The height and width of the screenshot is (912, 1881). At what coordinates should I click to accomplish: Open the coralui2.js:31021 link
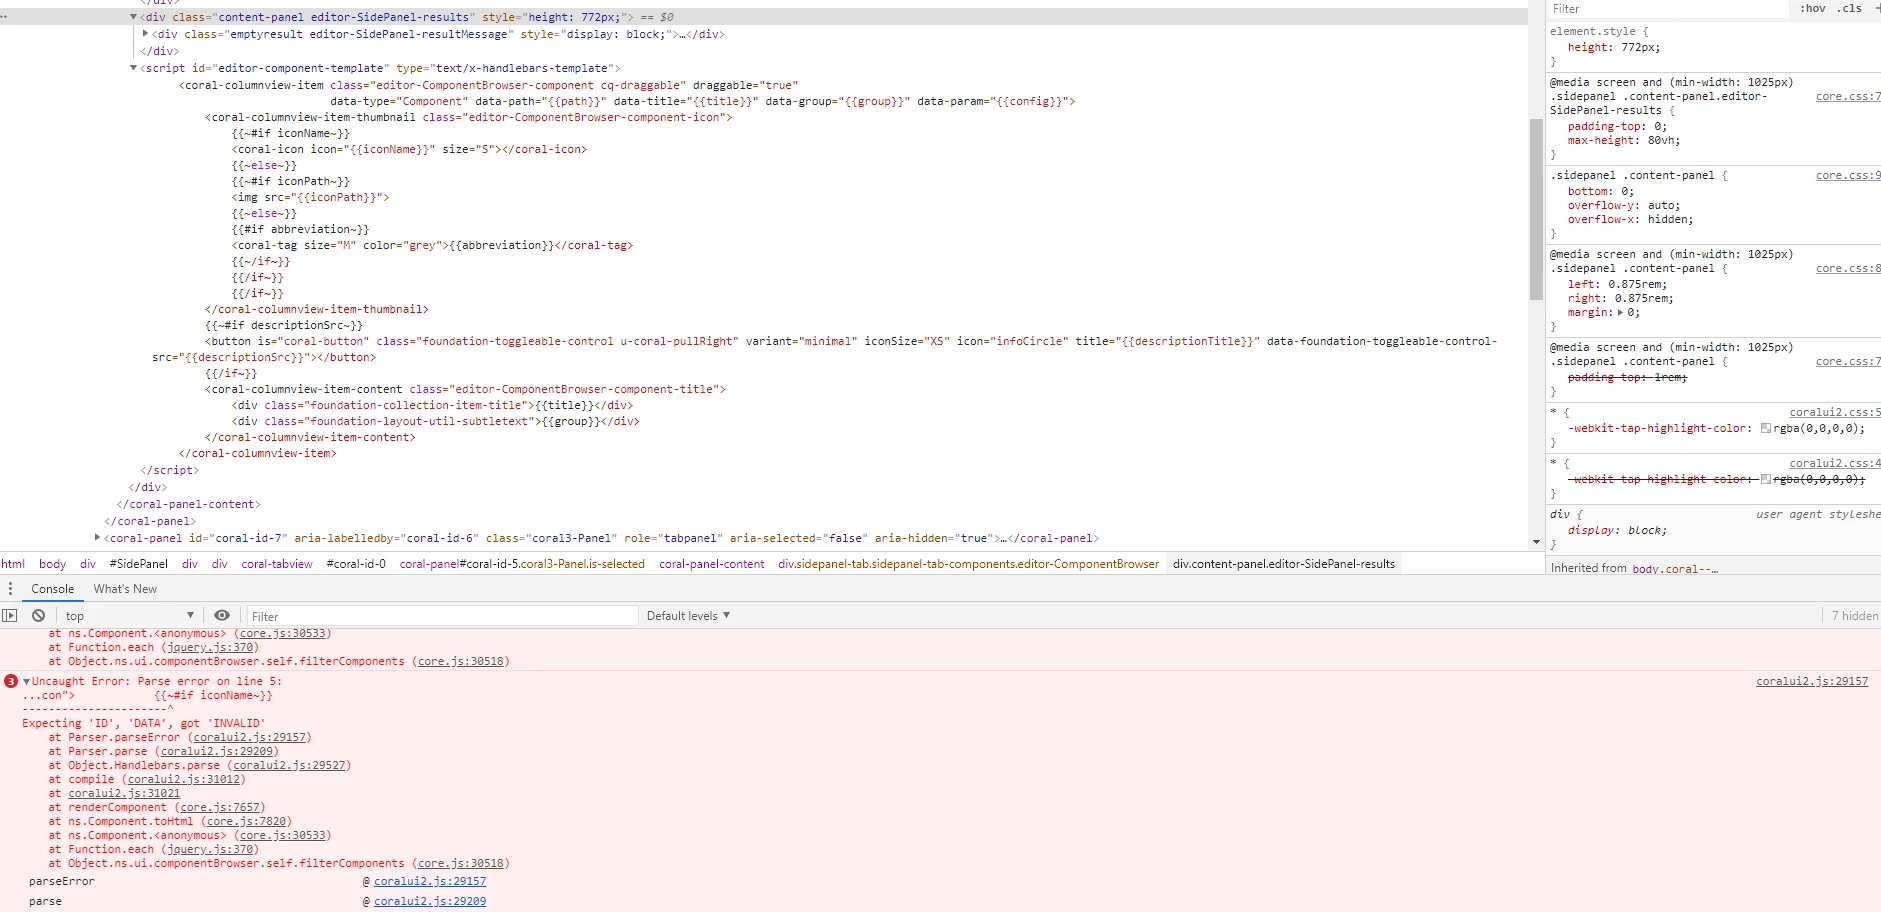coord(124,794)
